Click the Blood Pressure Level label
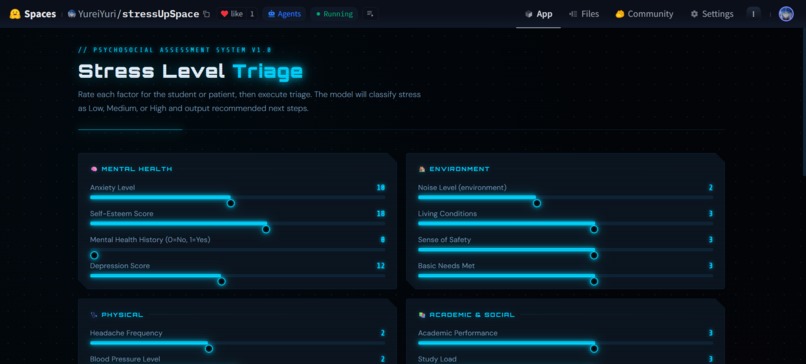This screenshot has width=806, height=364. (125, 359)
